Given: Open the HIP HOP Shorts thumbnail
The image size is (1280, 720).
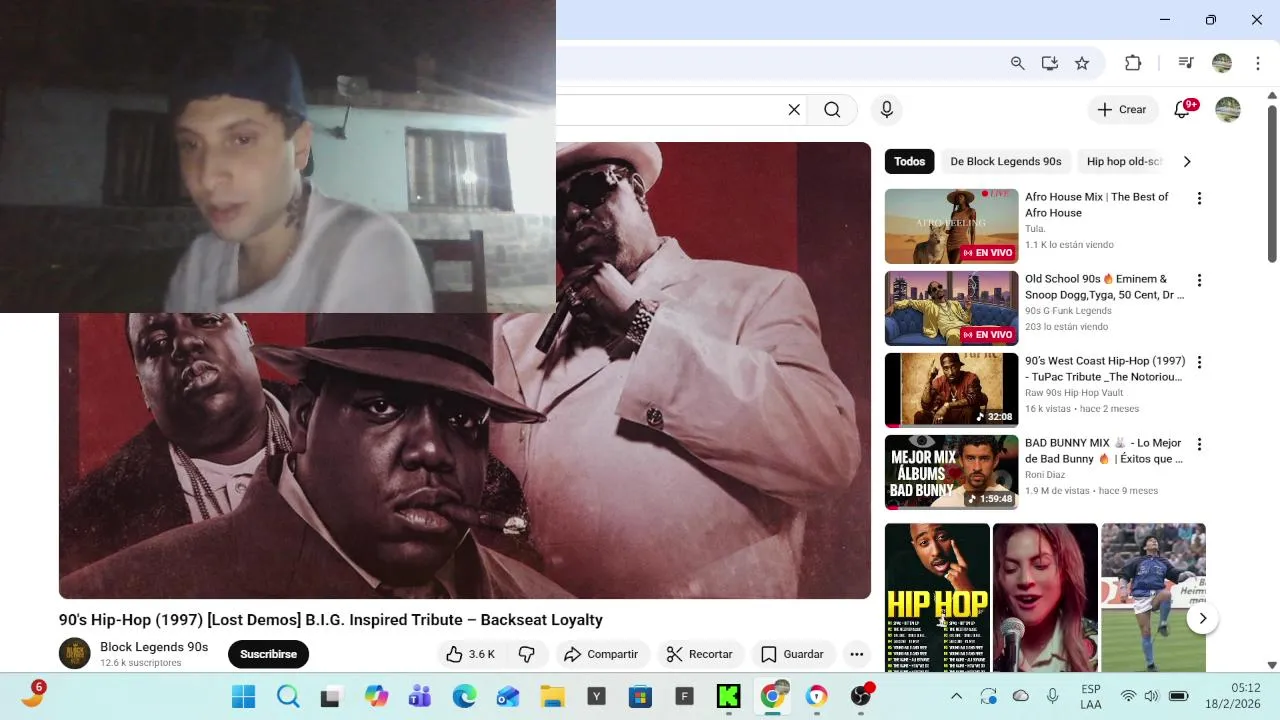Looking at the screenshot, I should (x=937, y=597).
